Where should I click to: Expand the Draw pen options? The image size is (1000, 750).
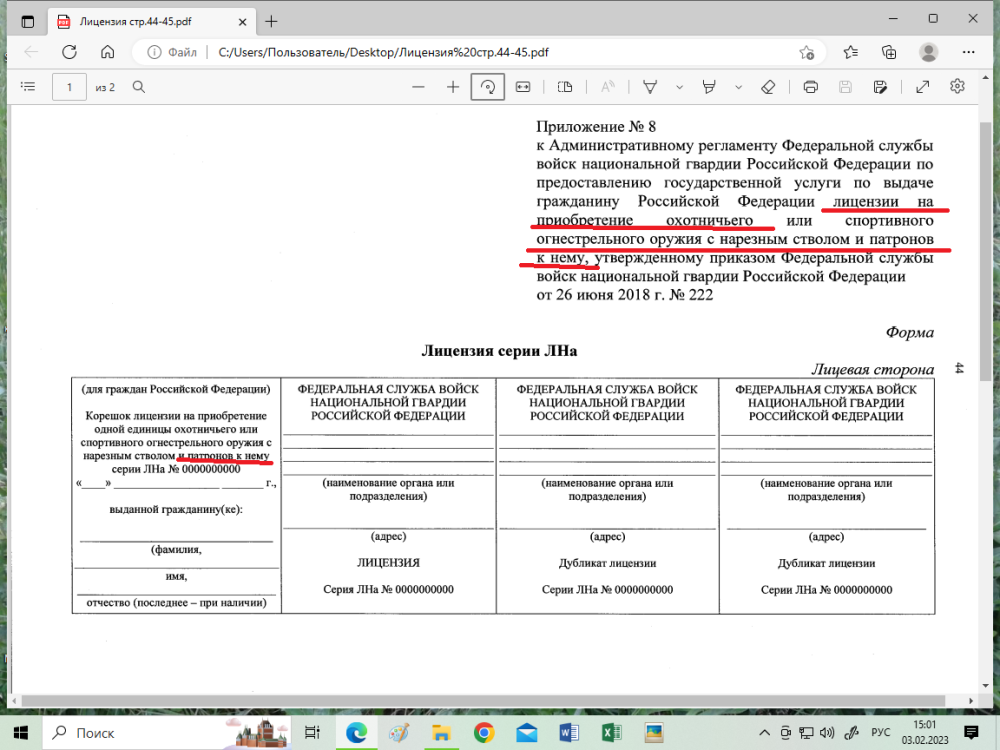coord(678,87)
